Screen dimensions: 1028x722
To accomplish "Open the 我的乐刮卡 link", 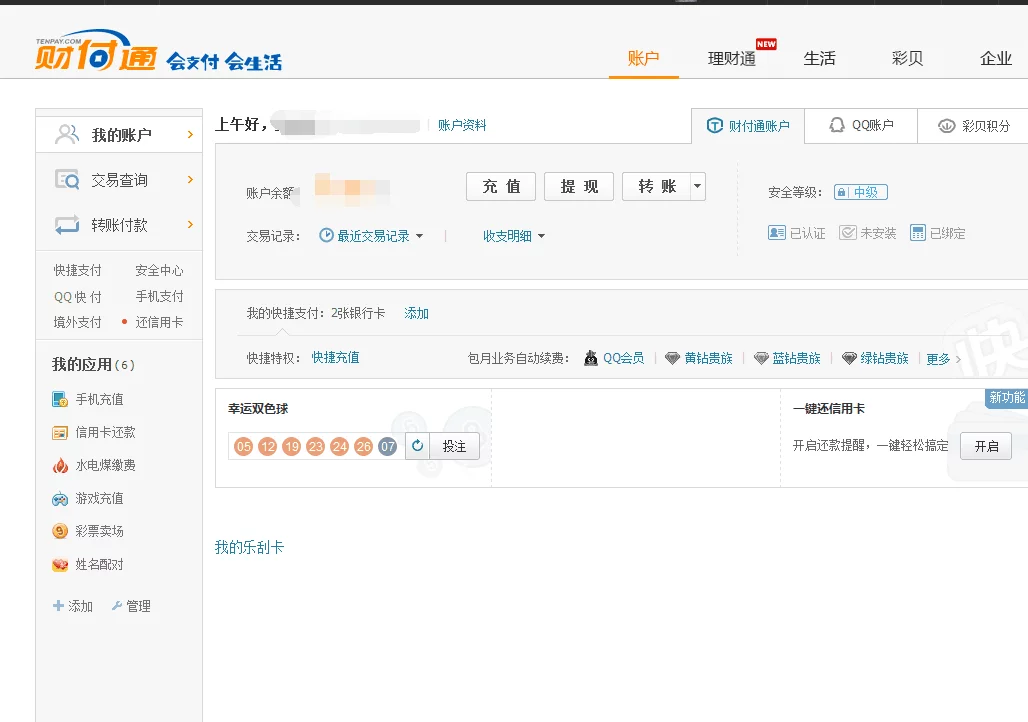I will (x=249, y=547).
